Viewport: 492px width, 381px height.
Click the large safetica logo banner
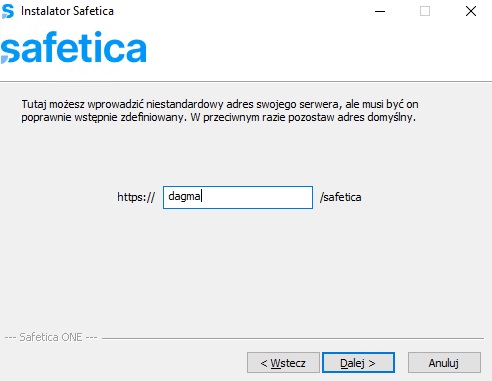click(74, 47)
